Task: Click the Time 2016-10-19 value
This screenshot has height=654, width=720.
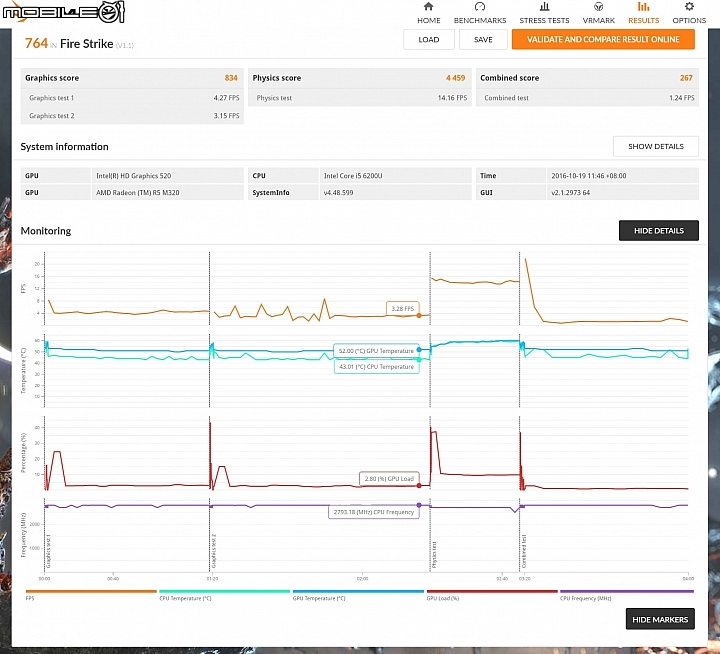Action: coord(623,175)
